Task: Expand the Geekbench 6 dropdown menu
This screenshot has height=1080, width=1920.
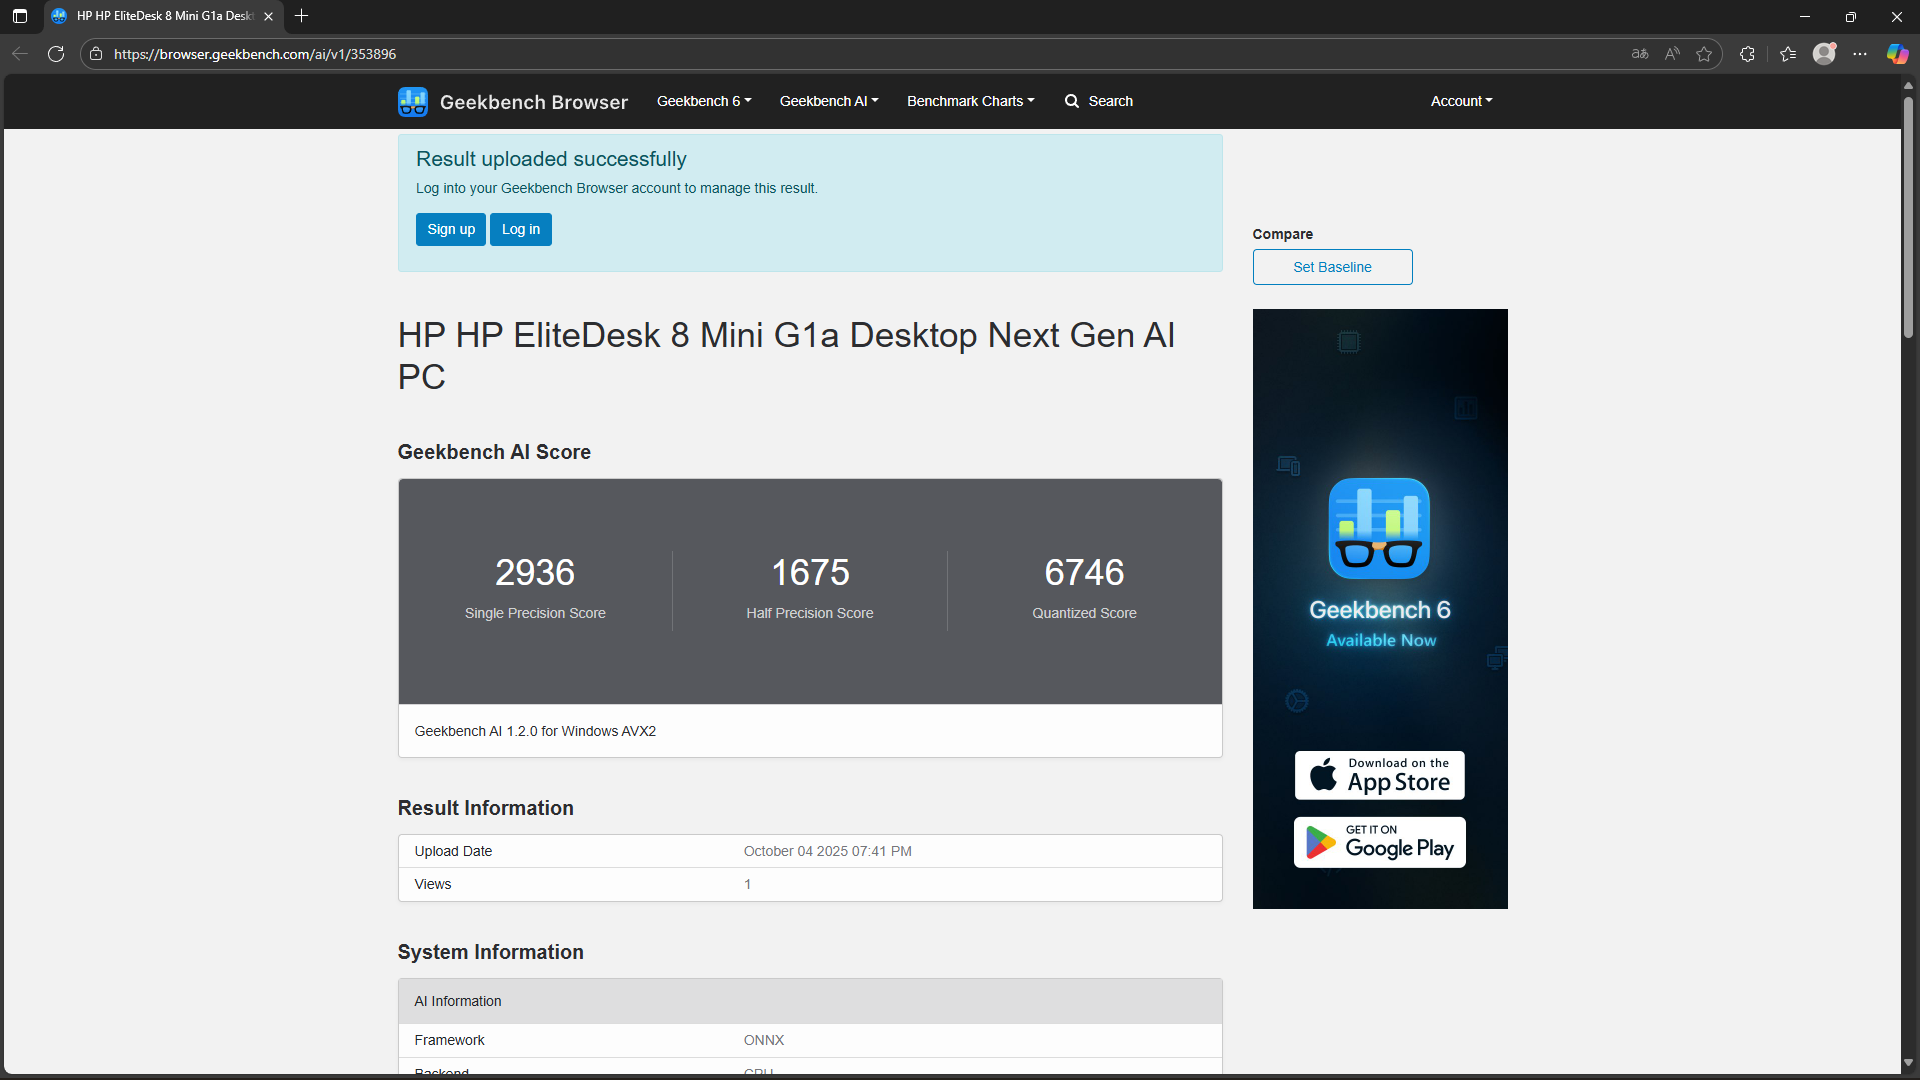Action: [703, 101]
